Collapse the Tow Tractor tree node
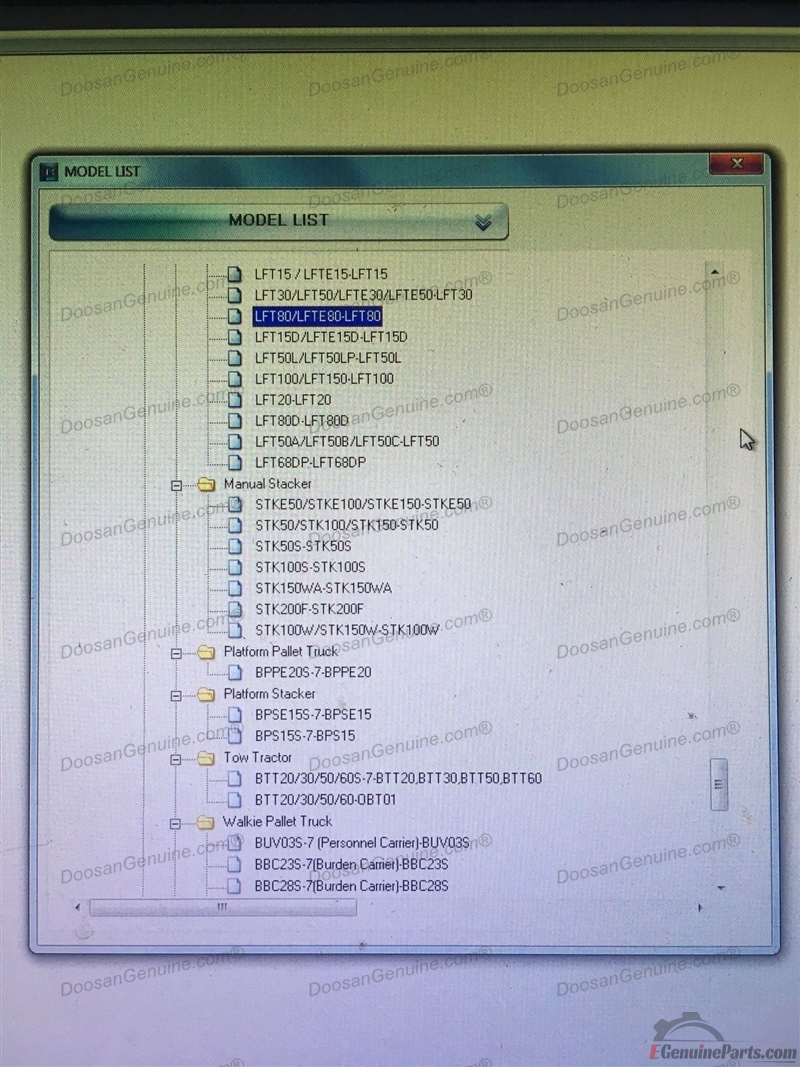Viewport: 800px width, 1067px height. tap(177, 759)
